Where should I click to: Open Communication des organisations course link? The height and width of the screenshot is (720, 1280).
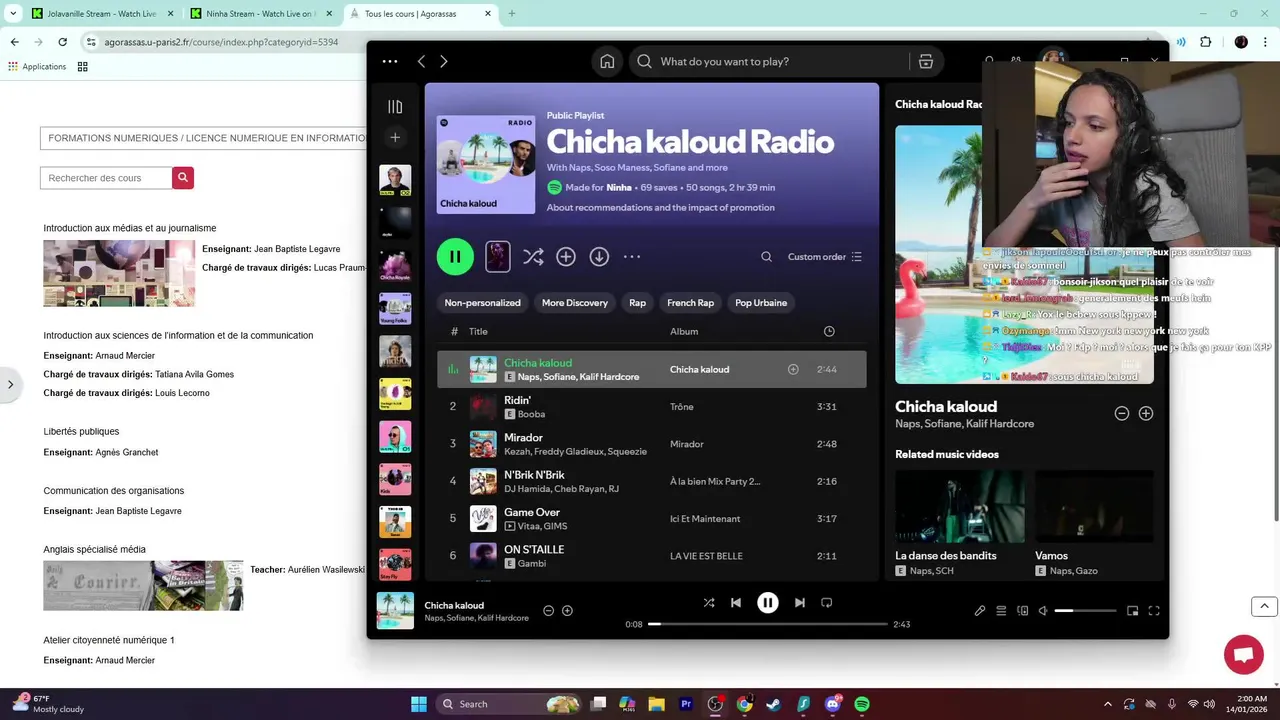[114, 490]
